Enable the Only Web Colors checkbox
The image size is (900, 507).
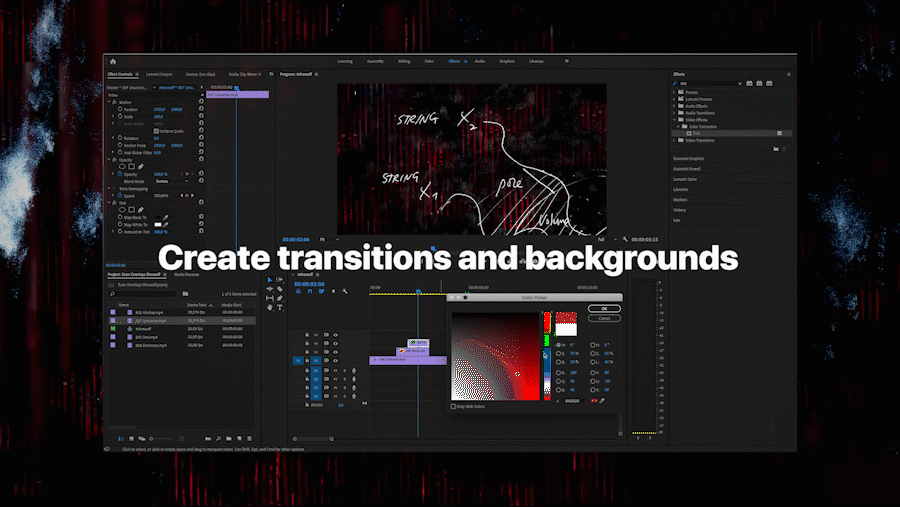coord(453,406)
